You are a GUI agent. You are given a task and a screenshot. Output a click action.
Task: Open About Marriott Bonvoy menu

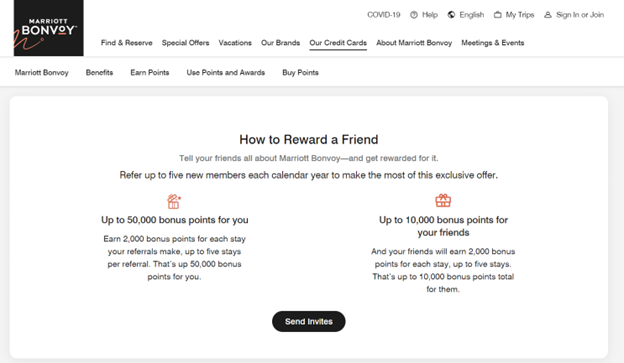pyautogui.click(x=414, y=43)
